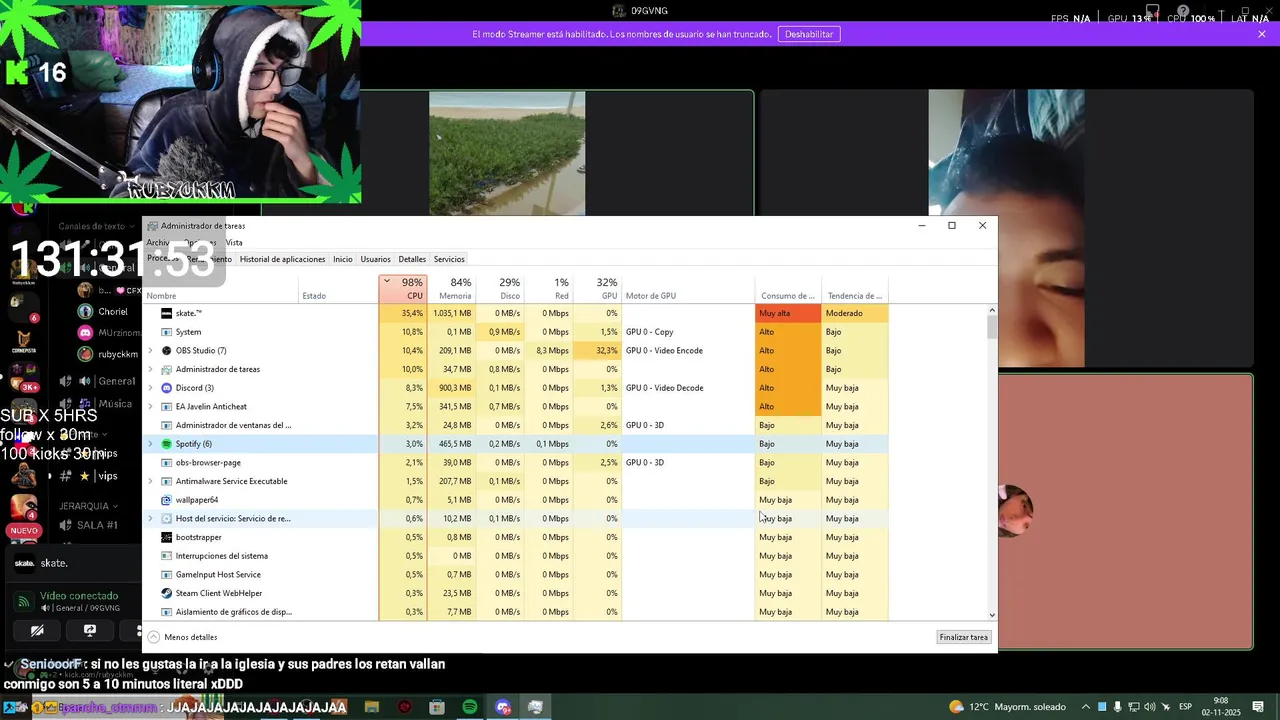The height and width of the screenshot is (720, 1280).
Task: Open the beach video thumbnail in Discord call
Action: (x=507, y=153)
